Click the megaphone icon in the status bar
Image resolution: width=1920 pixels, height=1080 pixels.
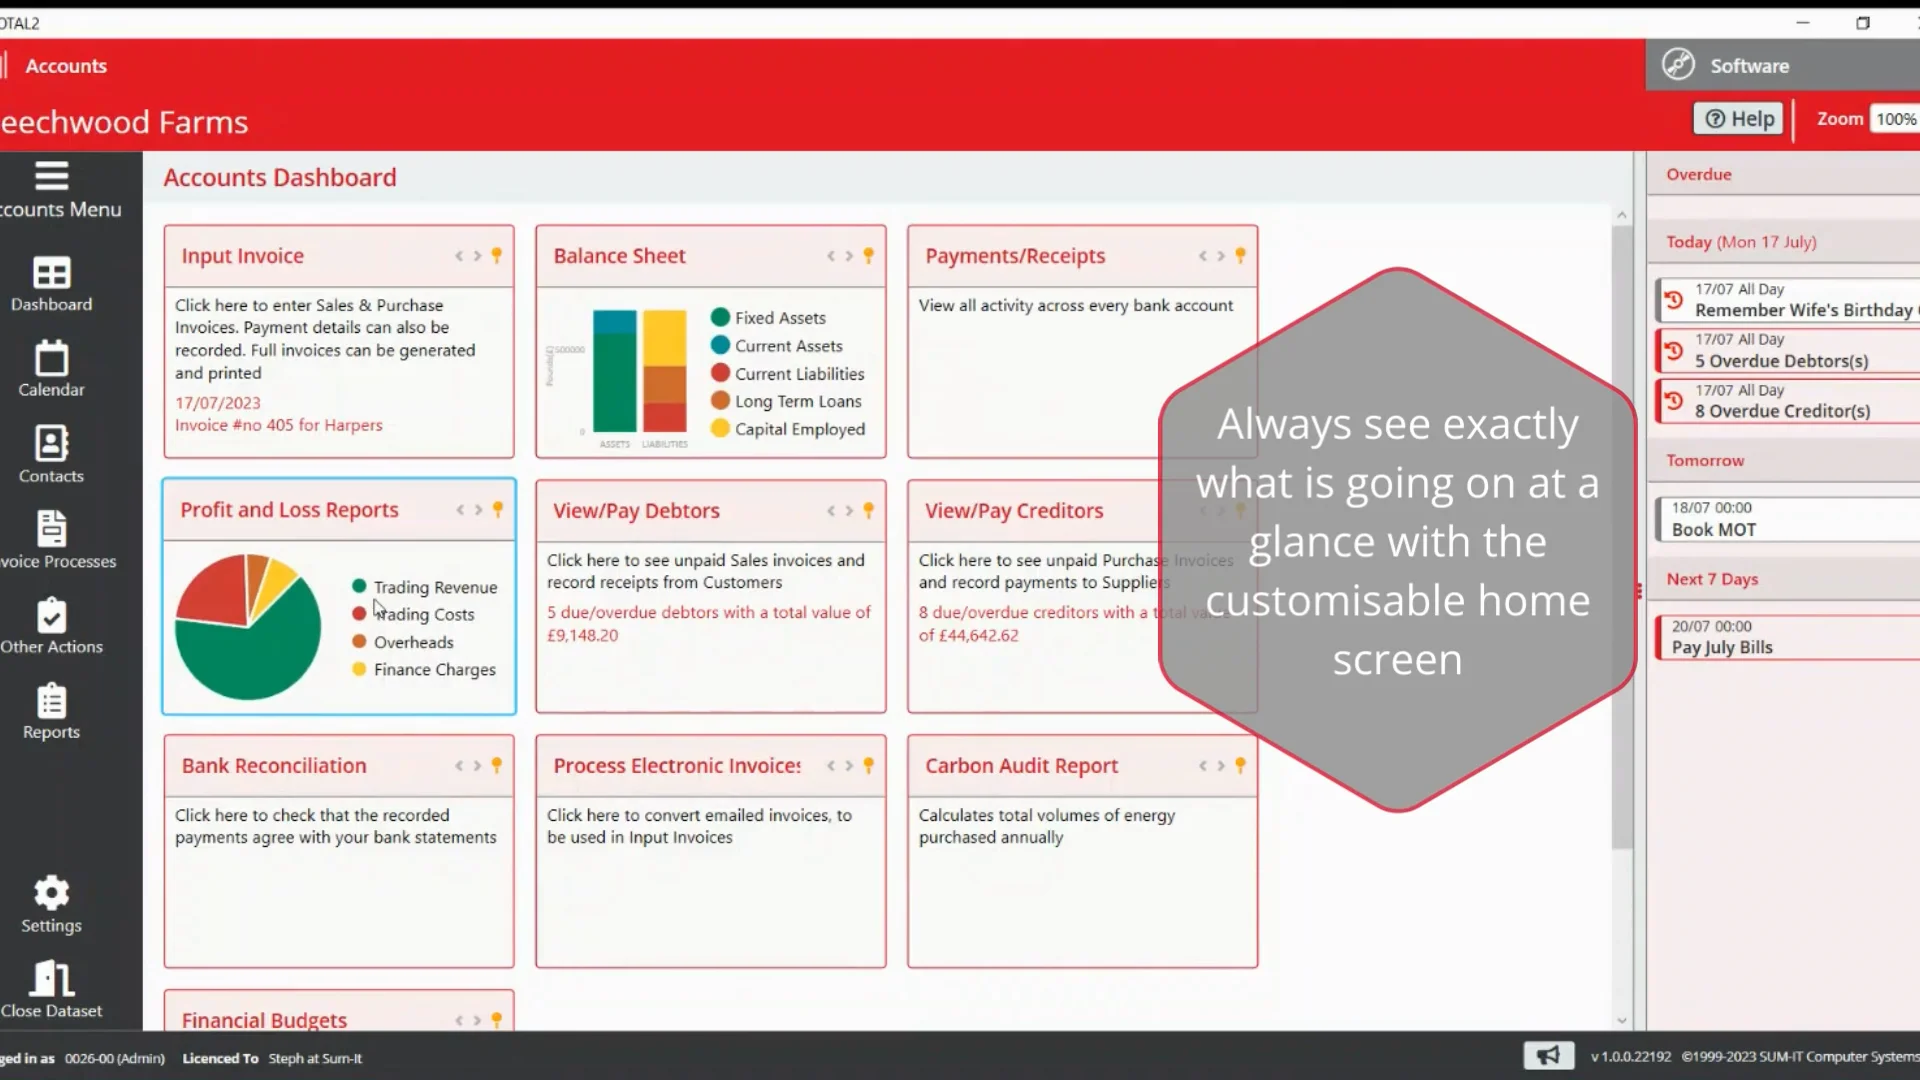1548,1055
